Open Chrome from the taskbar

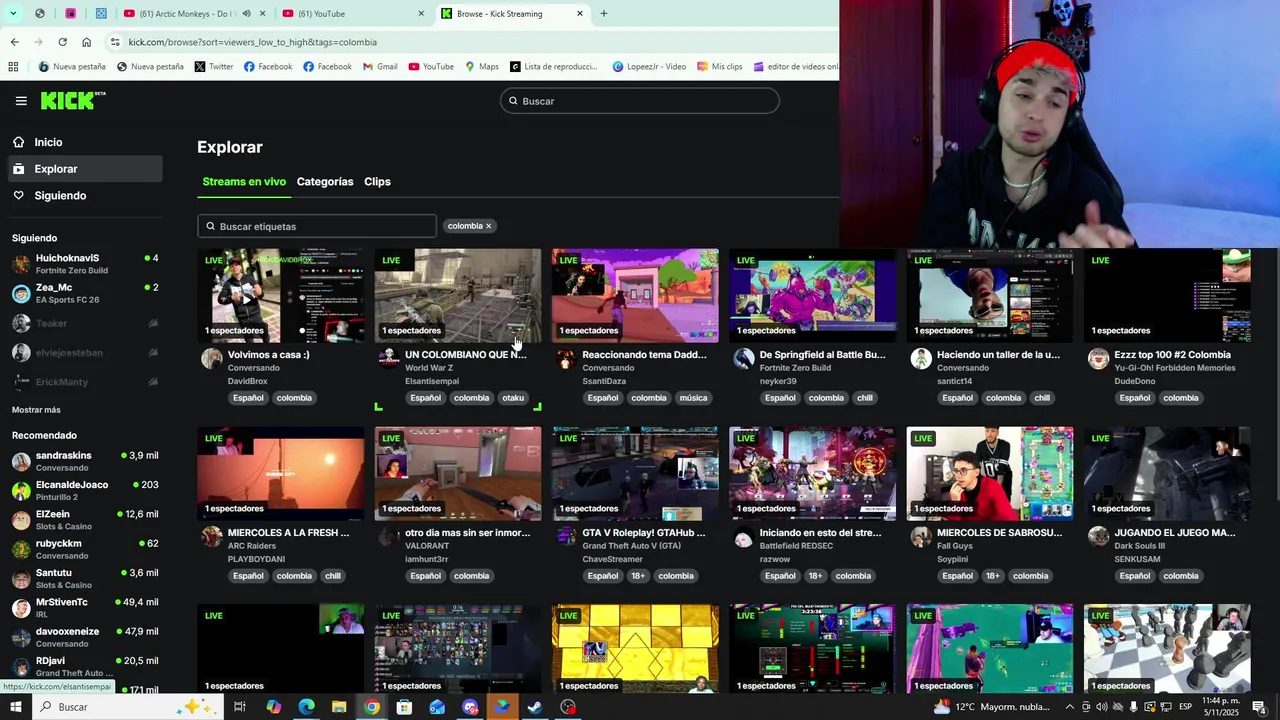(x=372, y=707)
